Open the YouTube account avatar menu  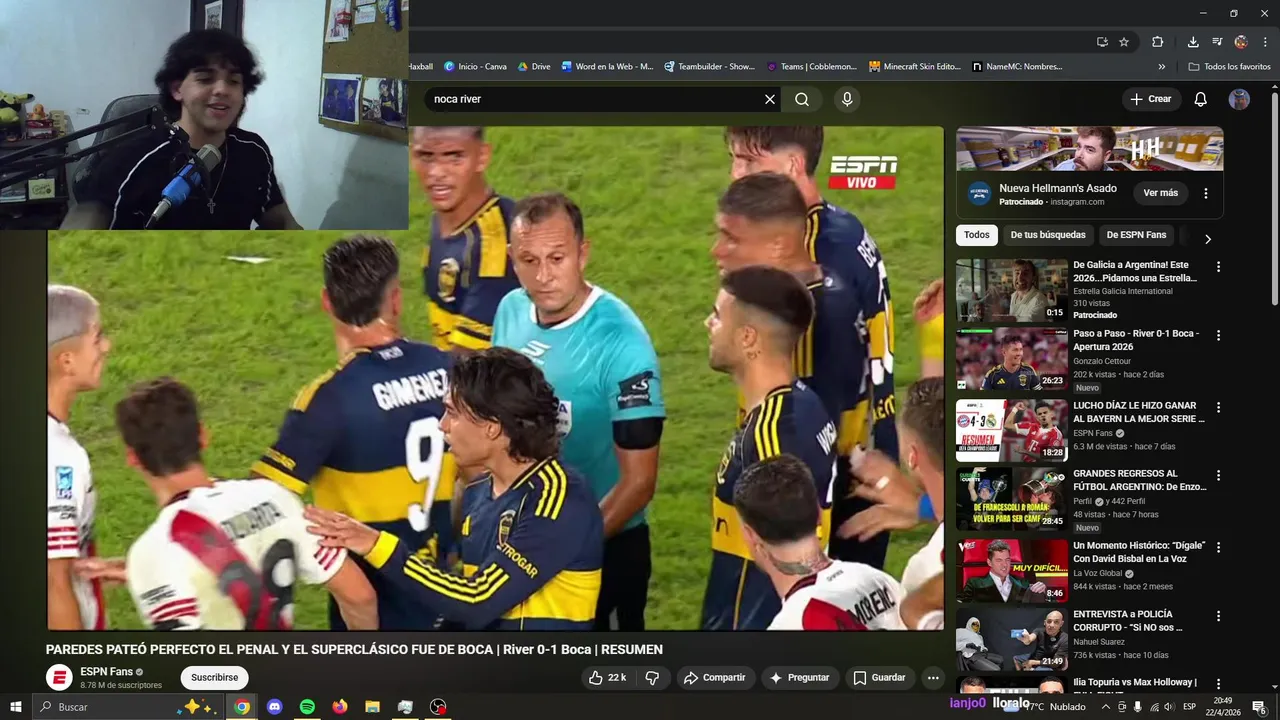pyautogui.click(x=1239, y=99)
